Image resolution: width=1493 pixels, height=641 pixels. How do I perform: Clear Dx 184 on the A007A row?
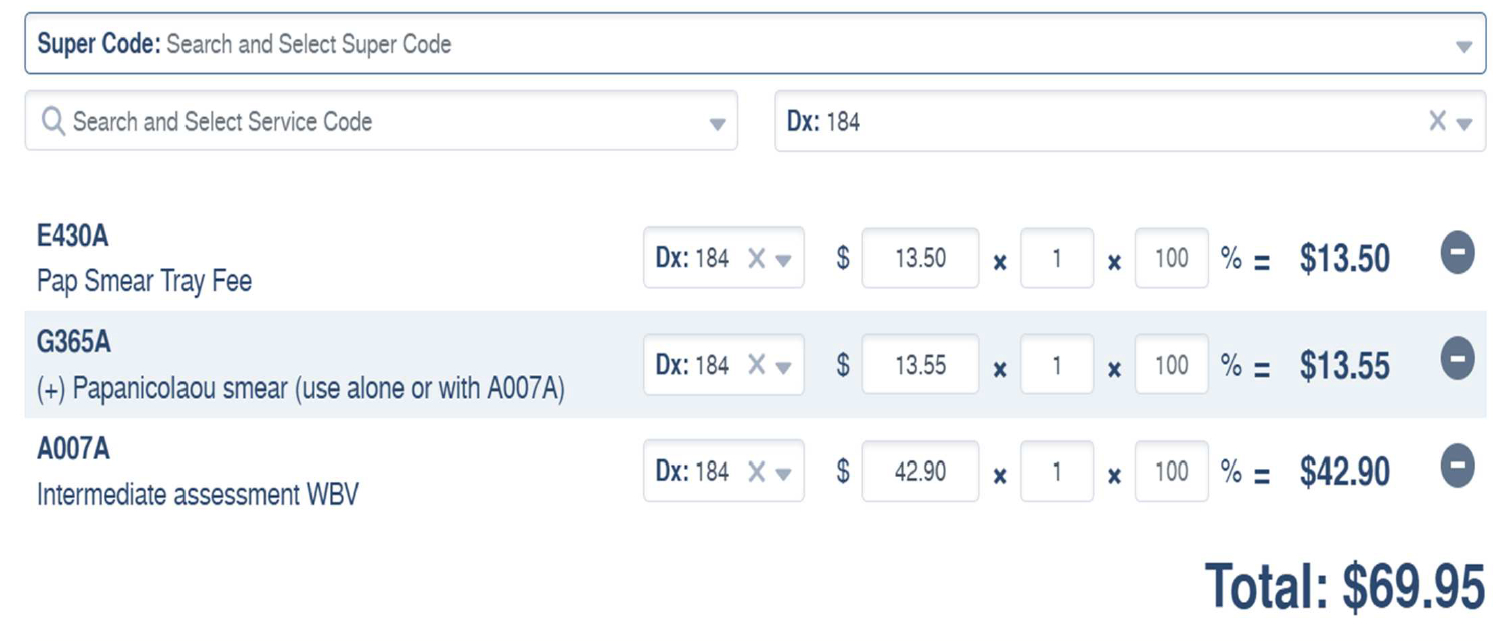pos(757,471)
